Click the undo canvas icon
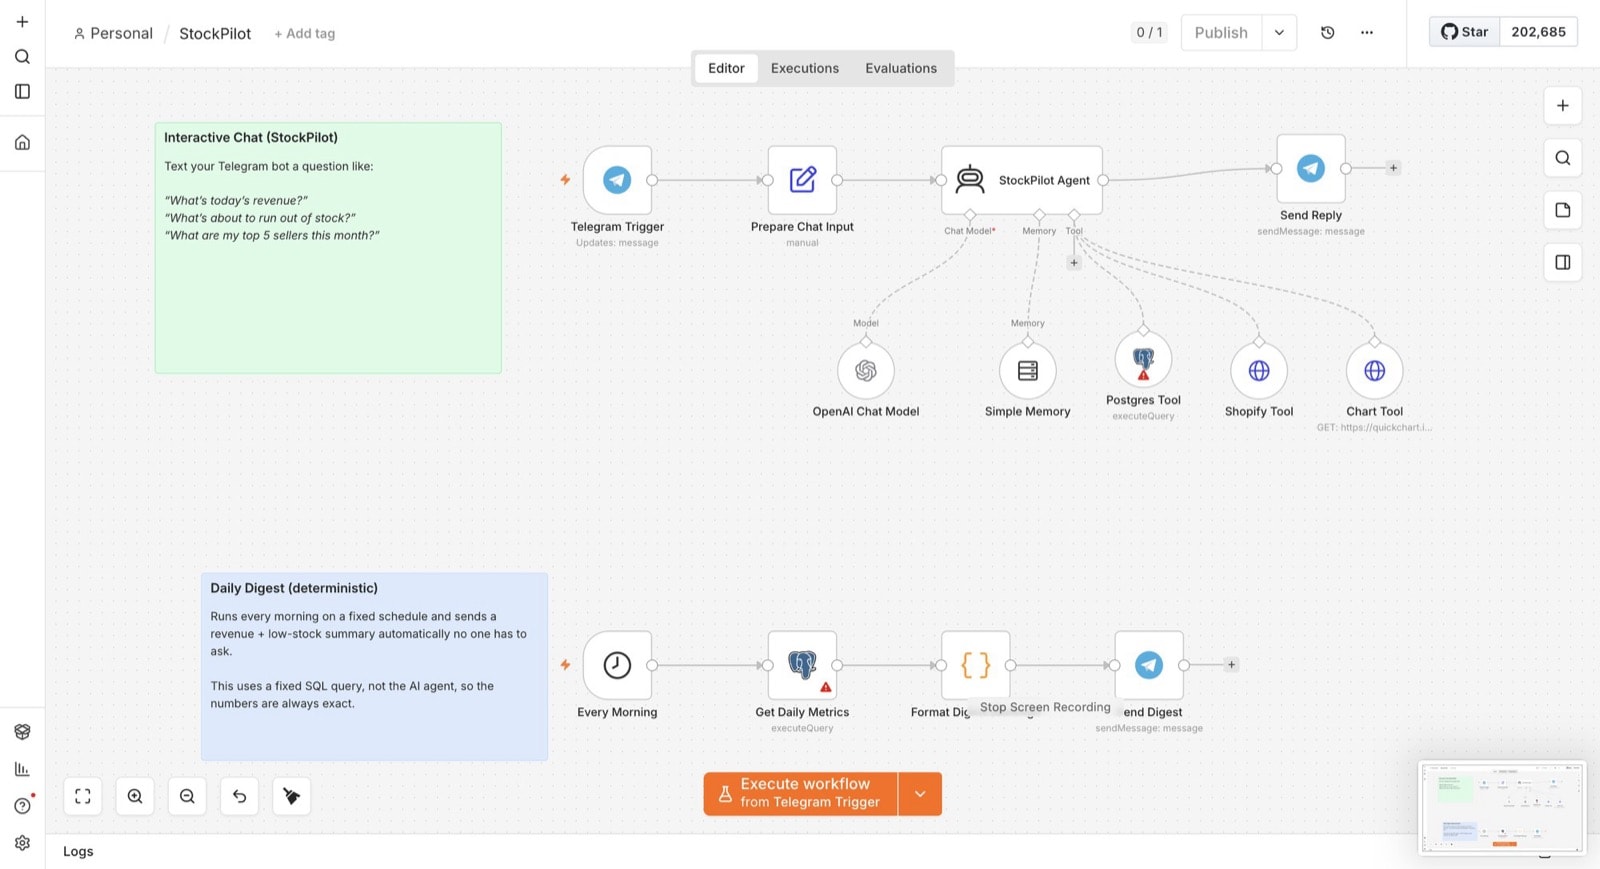1600x869 pixels. [239, 796]
